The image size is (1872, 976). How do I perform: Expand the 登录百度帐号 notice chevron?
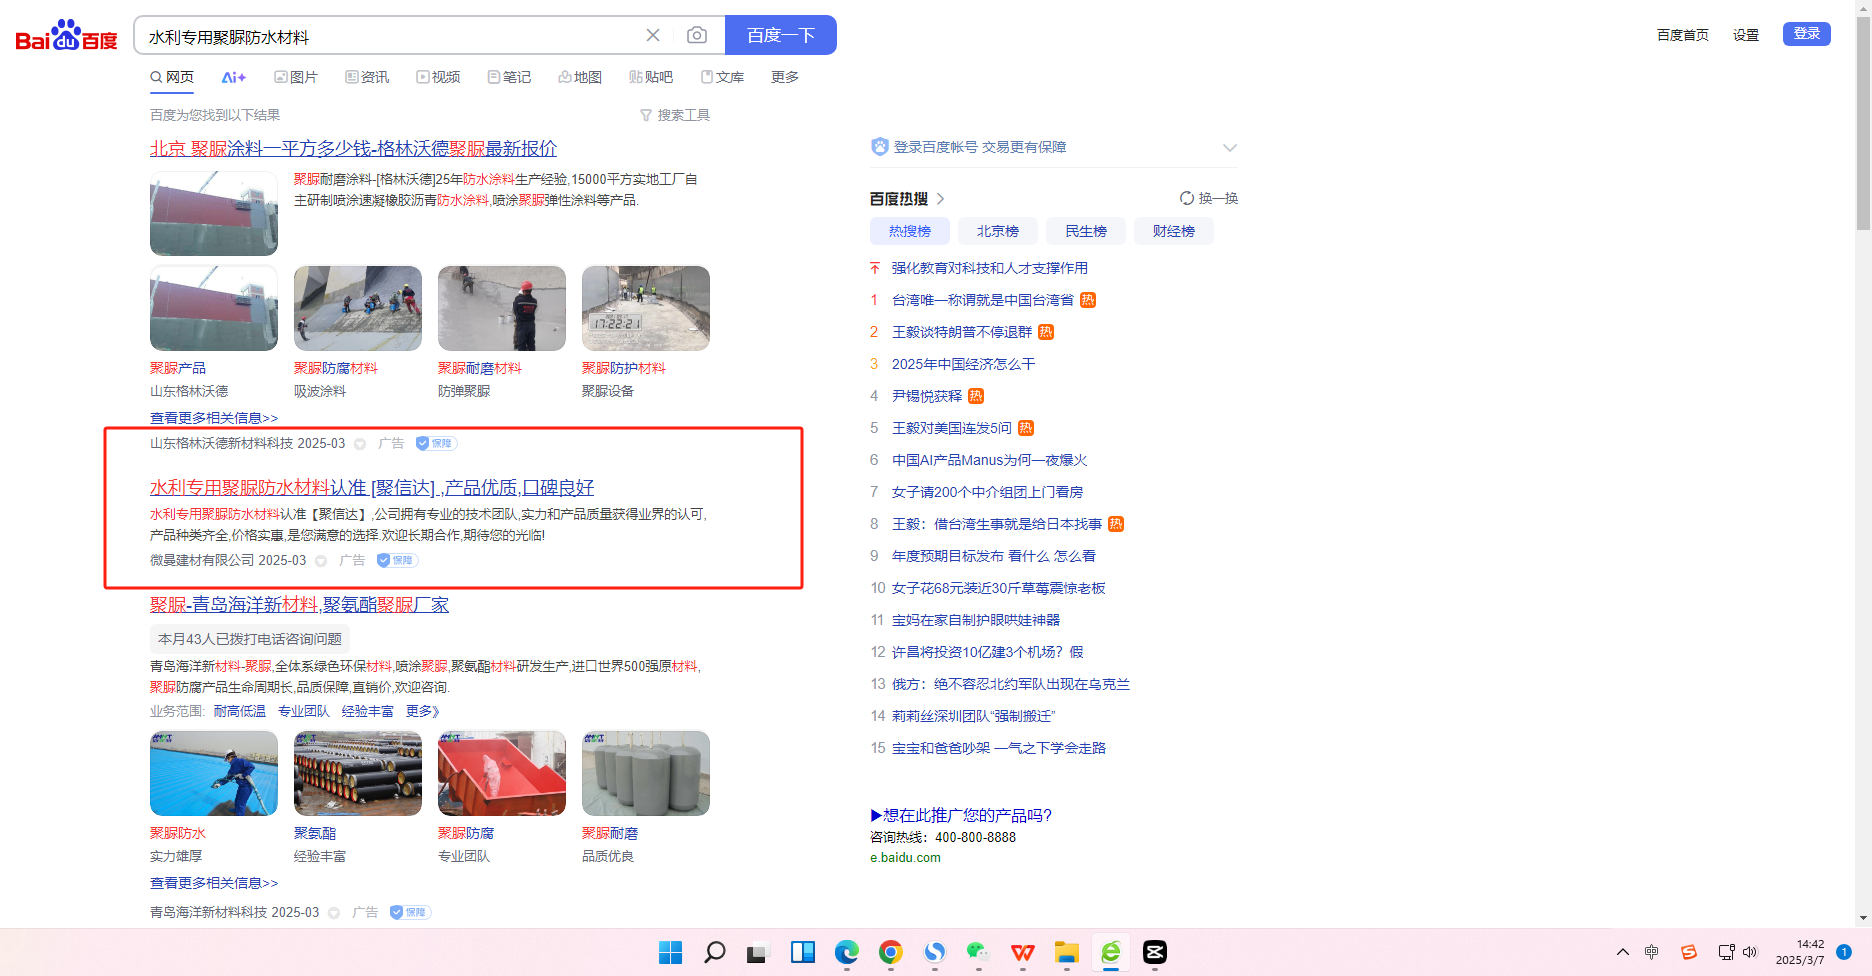click(x=1230, y=148)
